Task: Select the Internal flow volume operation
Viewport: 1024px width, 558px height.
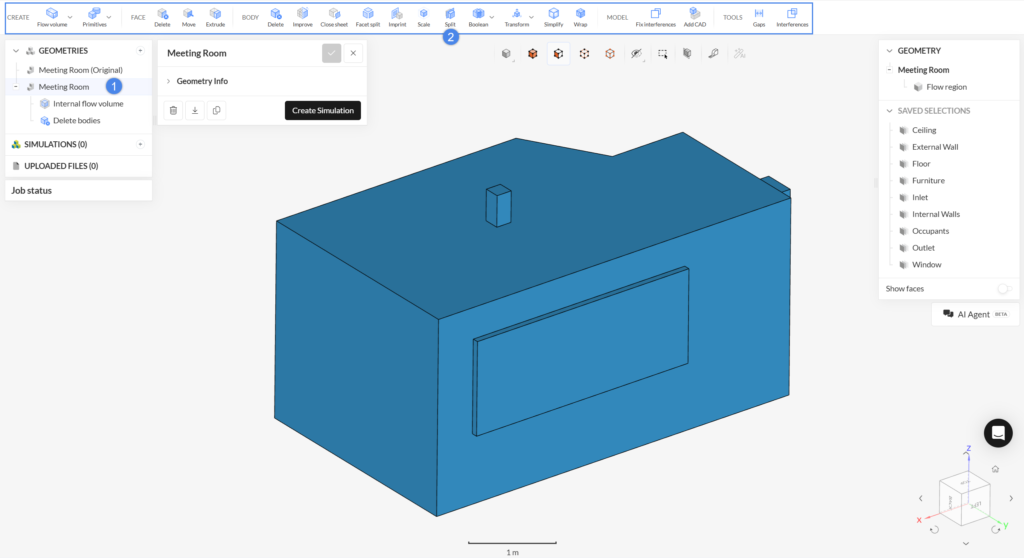Action: (x=88, y=103)
